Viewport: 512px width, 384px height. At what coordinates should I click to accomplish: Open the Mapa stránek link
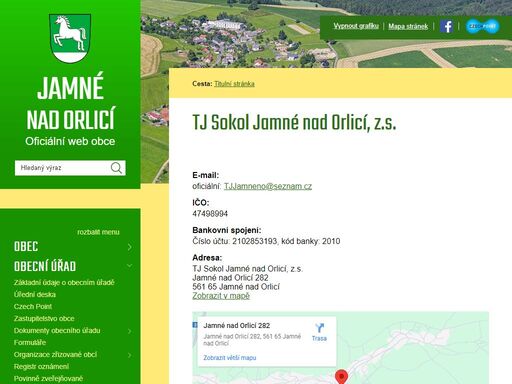(408, 26)
